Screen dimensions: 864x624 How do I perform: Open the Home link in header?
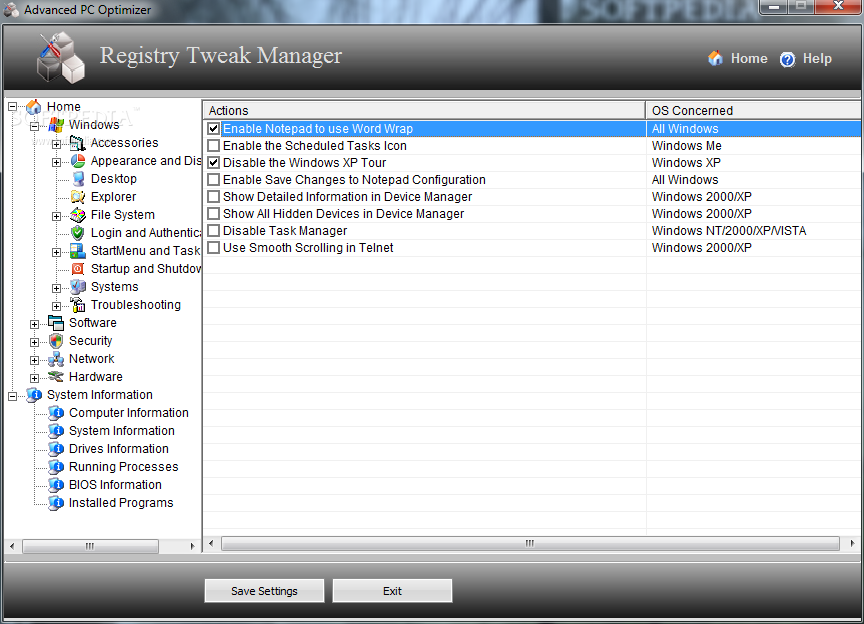coord(749,58)
